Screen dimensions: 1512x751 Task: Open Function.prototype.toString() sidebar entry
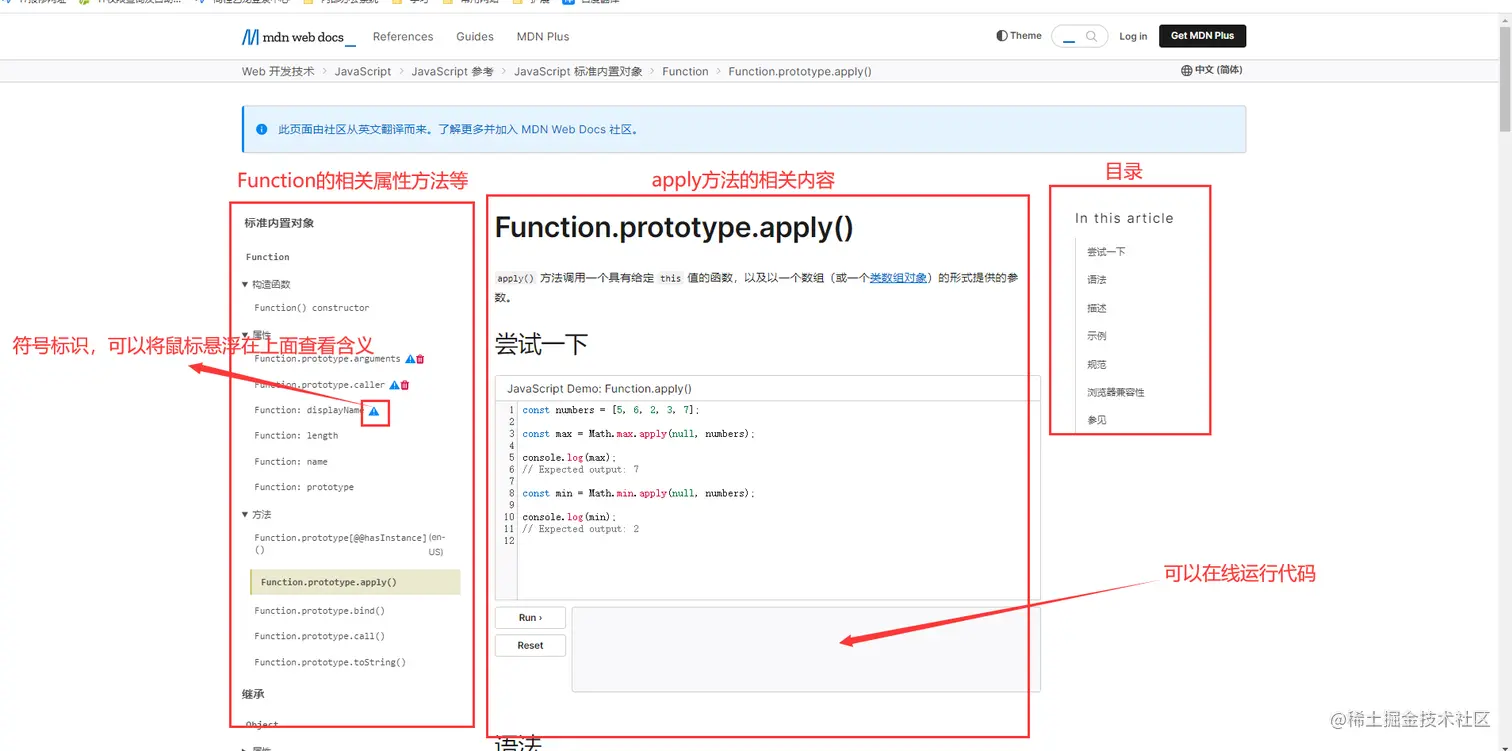point(330,662)
